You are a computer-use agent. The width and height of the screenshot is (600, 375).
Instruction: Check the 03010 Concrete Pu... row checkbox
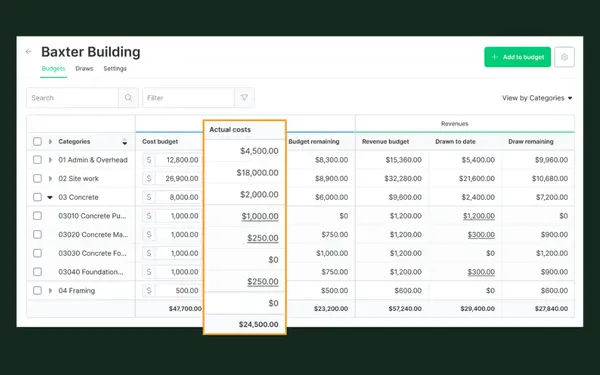click(x=37, y=216)
